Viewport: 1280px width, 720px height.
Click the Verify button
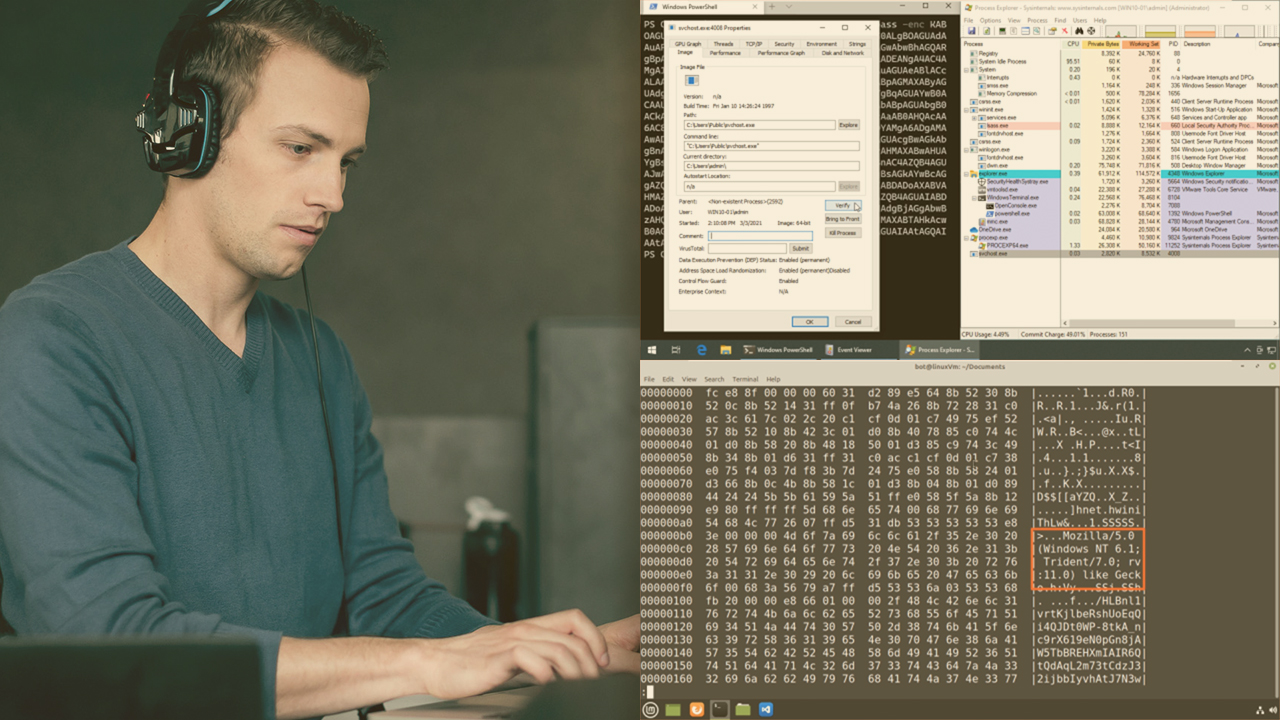[x=843, y=205]
